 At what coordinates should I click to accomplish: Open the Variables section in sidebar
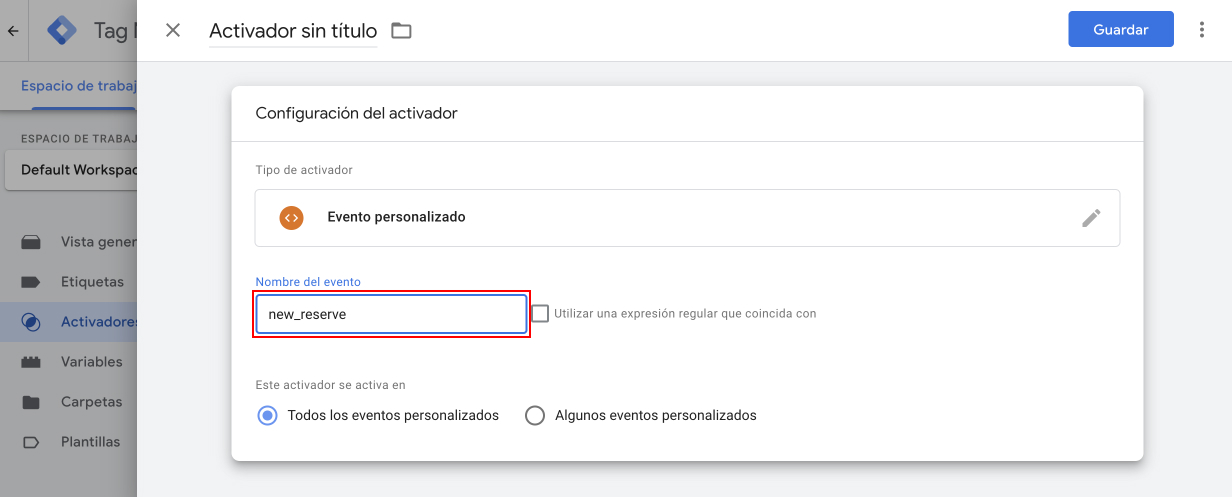[x=91, y=362]
